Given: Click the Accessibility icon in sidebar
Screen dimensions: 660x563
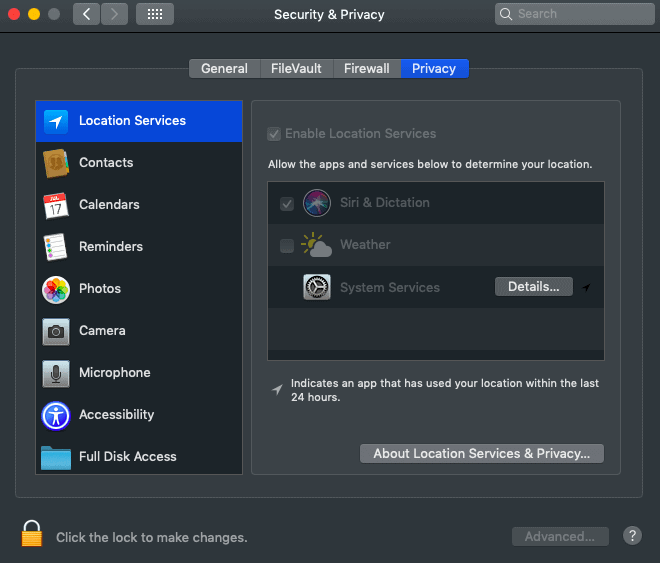Looking at the screenshot, I should (56, 416).
